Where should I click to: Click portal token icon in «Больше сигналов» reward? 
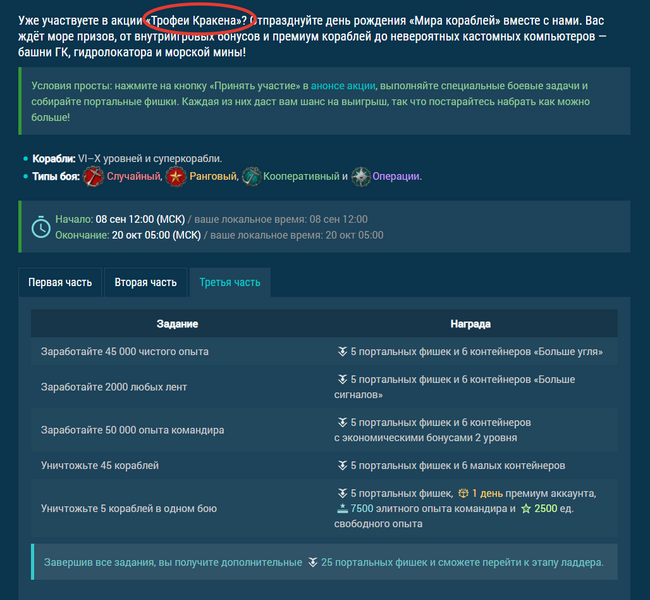342,380
